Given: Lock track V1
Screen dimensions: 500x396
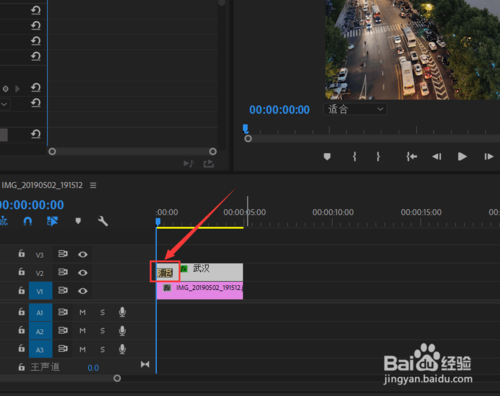Looking at the screenshot, I should [21, 290].
